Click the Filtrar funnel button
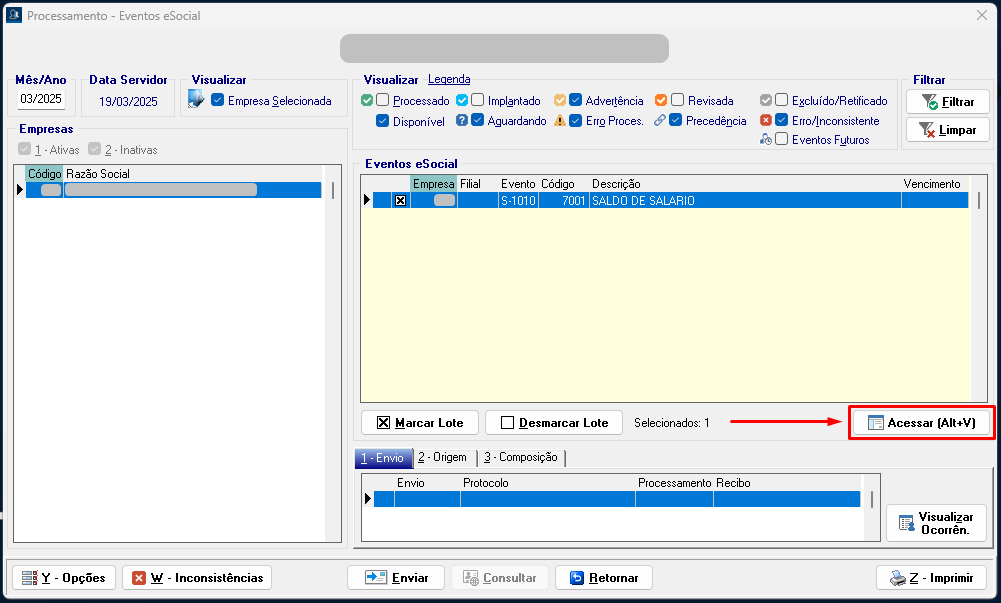Viewport: 1001px width, 603px height. [x=947, y=102]
